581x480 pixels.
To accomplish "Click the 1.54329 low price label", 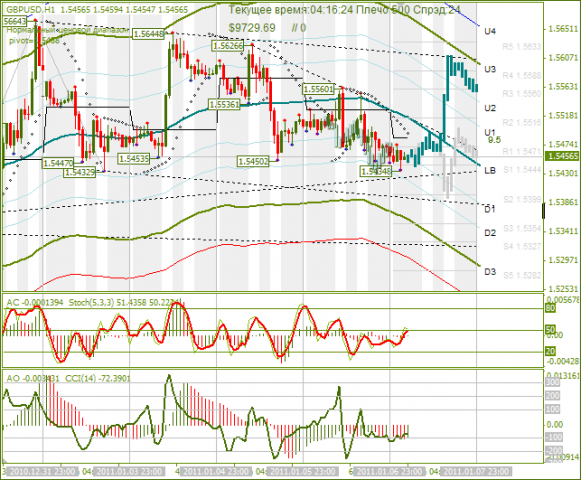I will point(79,172).
